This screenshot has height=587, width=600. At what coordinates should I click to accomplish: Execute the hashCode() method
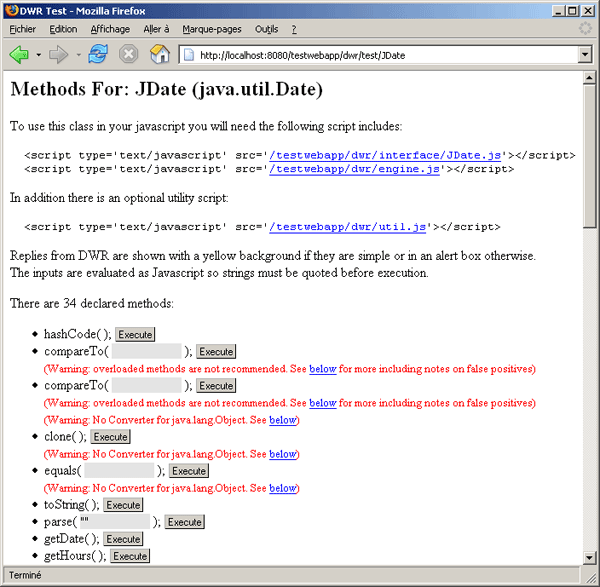(x=135, y=334)
